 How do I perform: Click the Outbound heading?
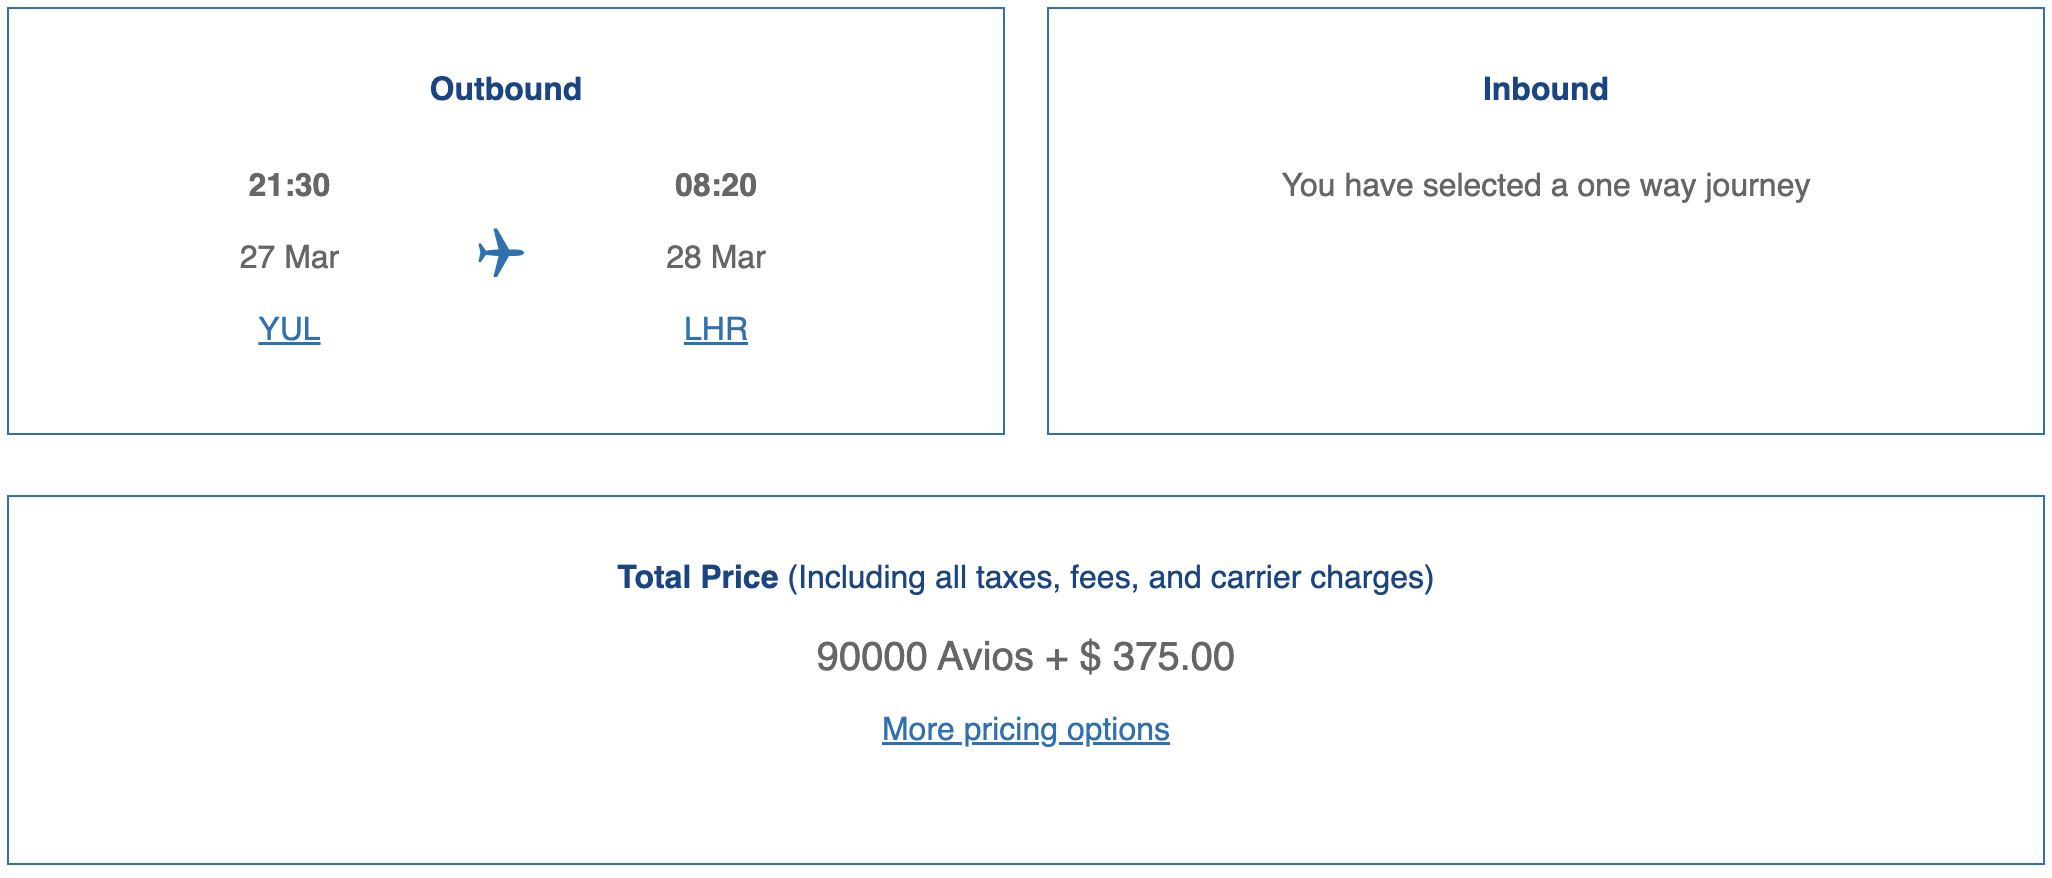click(505, 89)
